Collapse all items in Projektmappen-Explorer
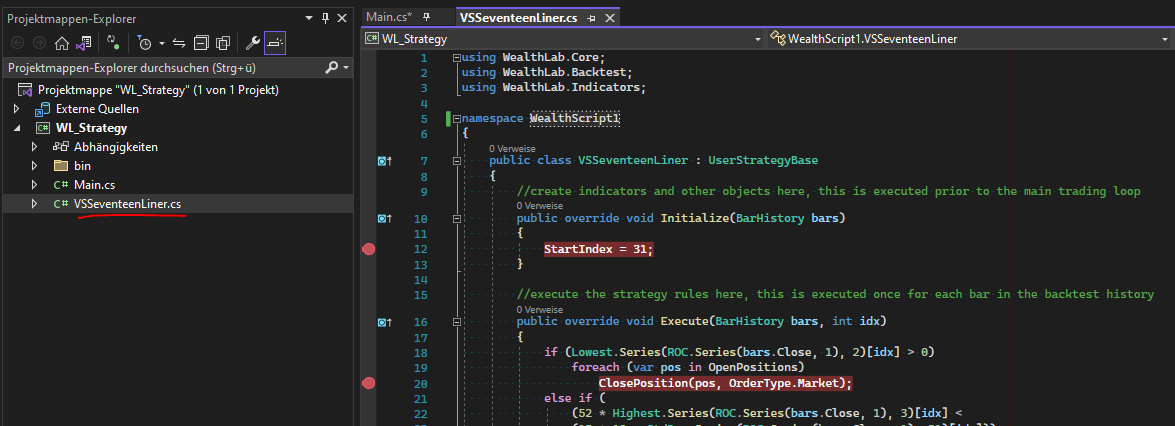This screenshot has height=426, width=1175. point(201,43)
